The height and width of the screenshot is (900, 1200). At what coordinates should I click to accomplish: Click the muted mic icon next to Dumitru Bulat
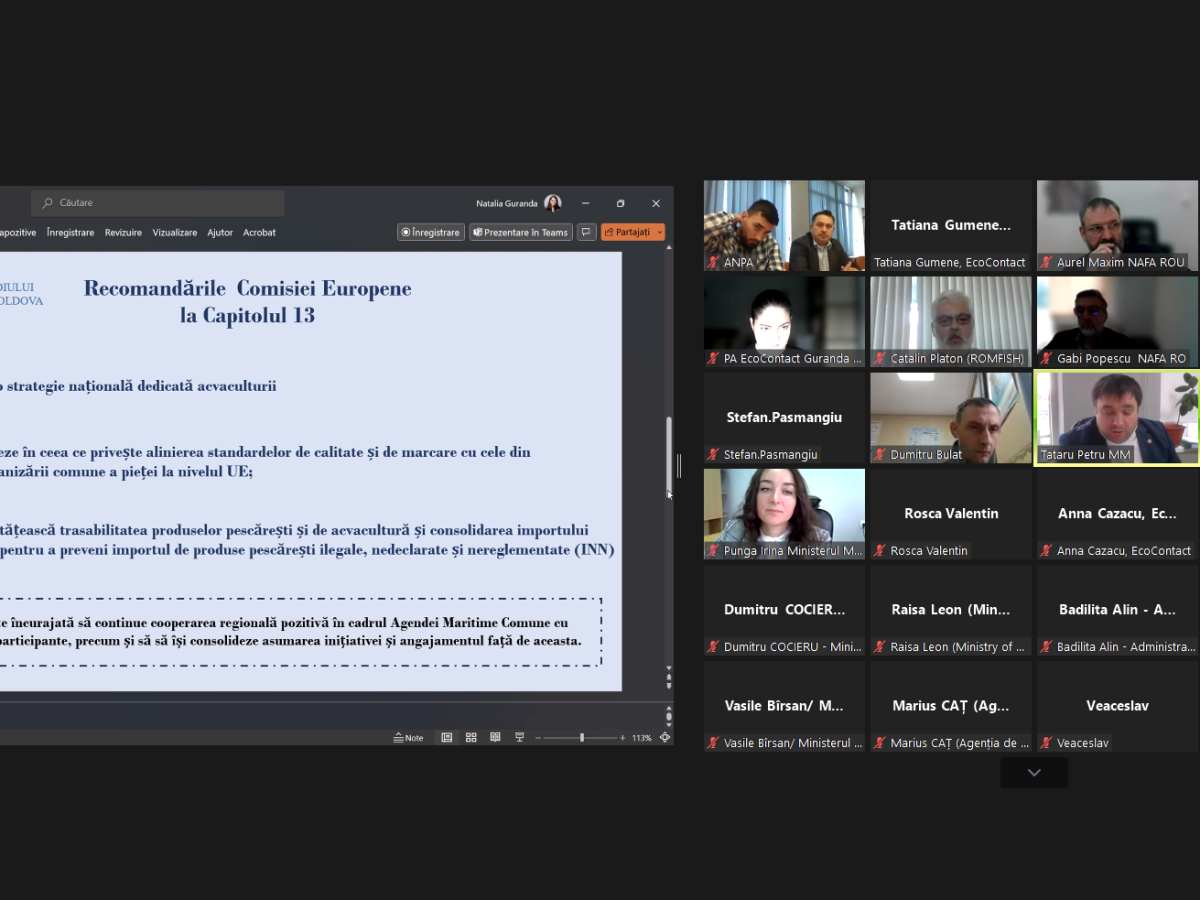881,454
